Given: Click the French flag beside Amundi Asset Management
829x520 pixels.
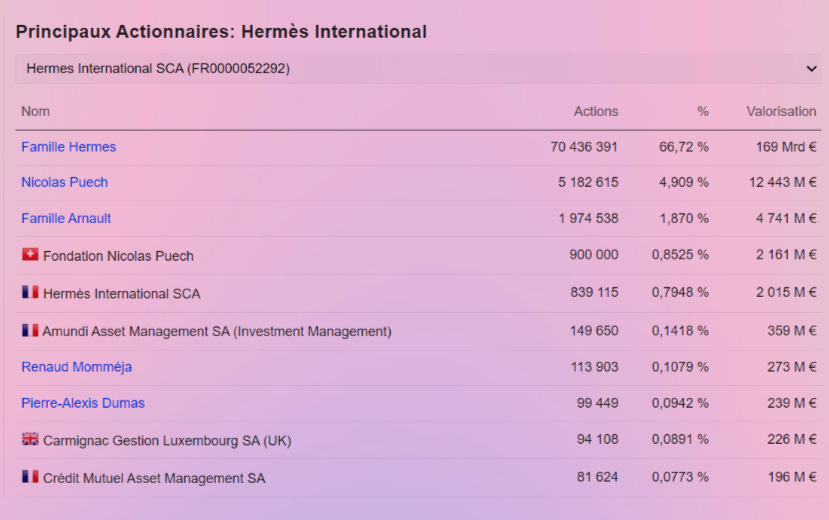Looking at the screenshot, I should pyautogui.click(x=30, y=330).
